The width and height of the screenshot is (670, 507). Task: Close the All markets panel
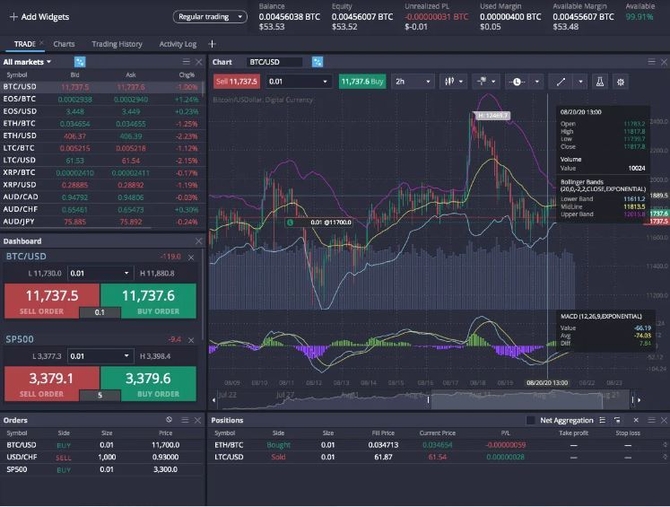[200, 61]
